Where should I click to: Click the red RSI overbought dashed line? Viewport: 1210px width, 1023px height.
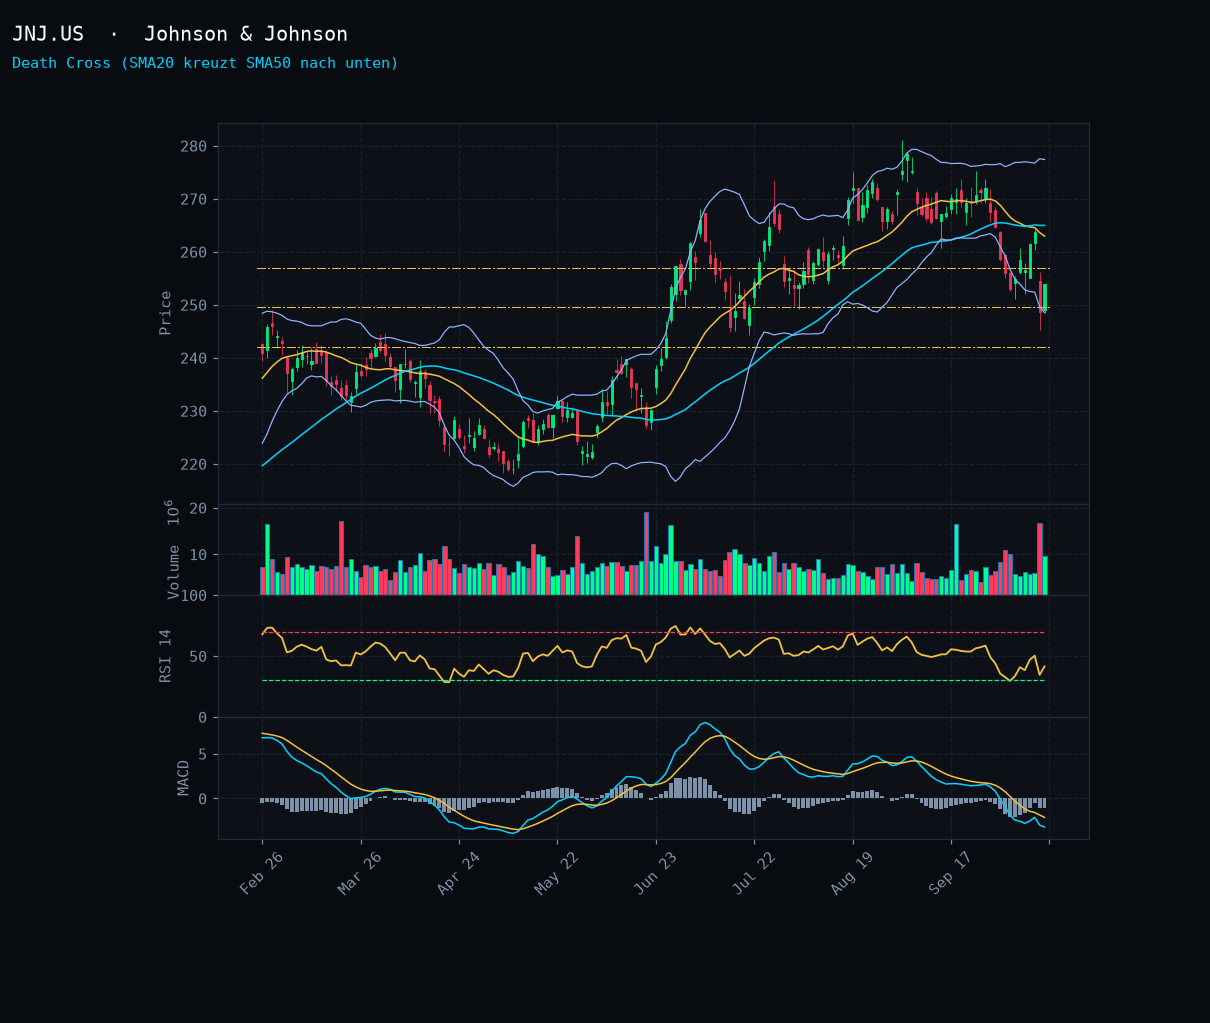pos(653,633)
